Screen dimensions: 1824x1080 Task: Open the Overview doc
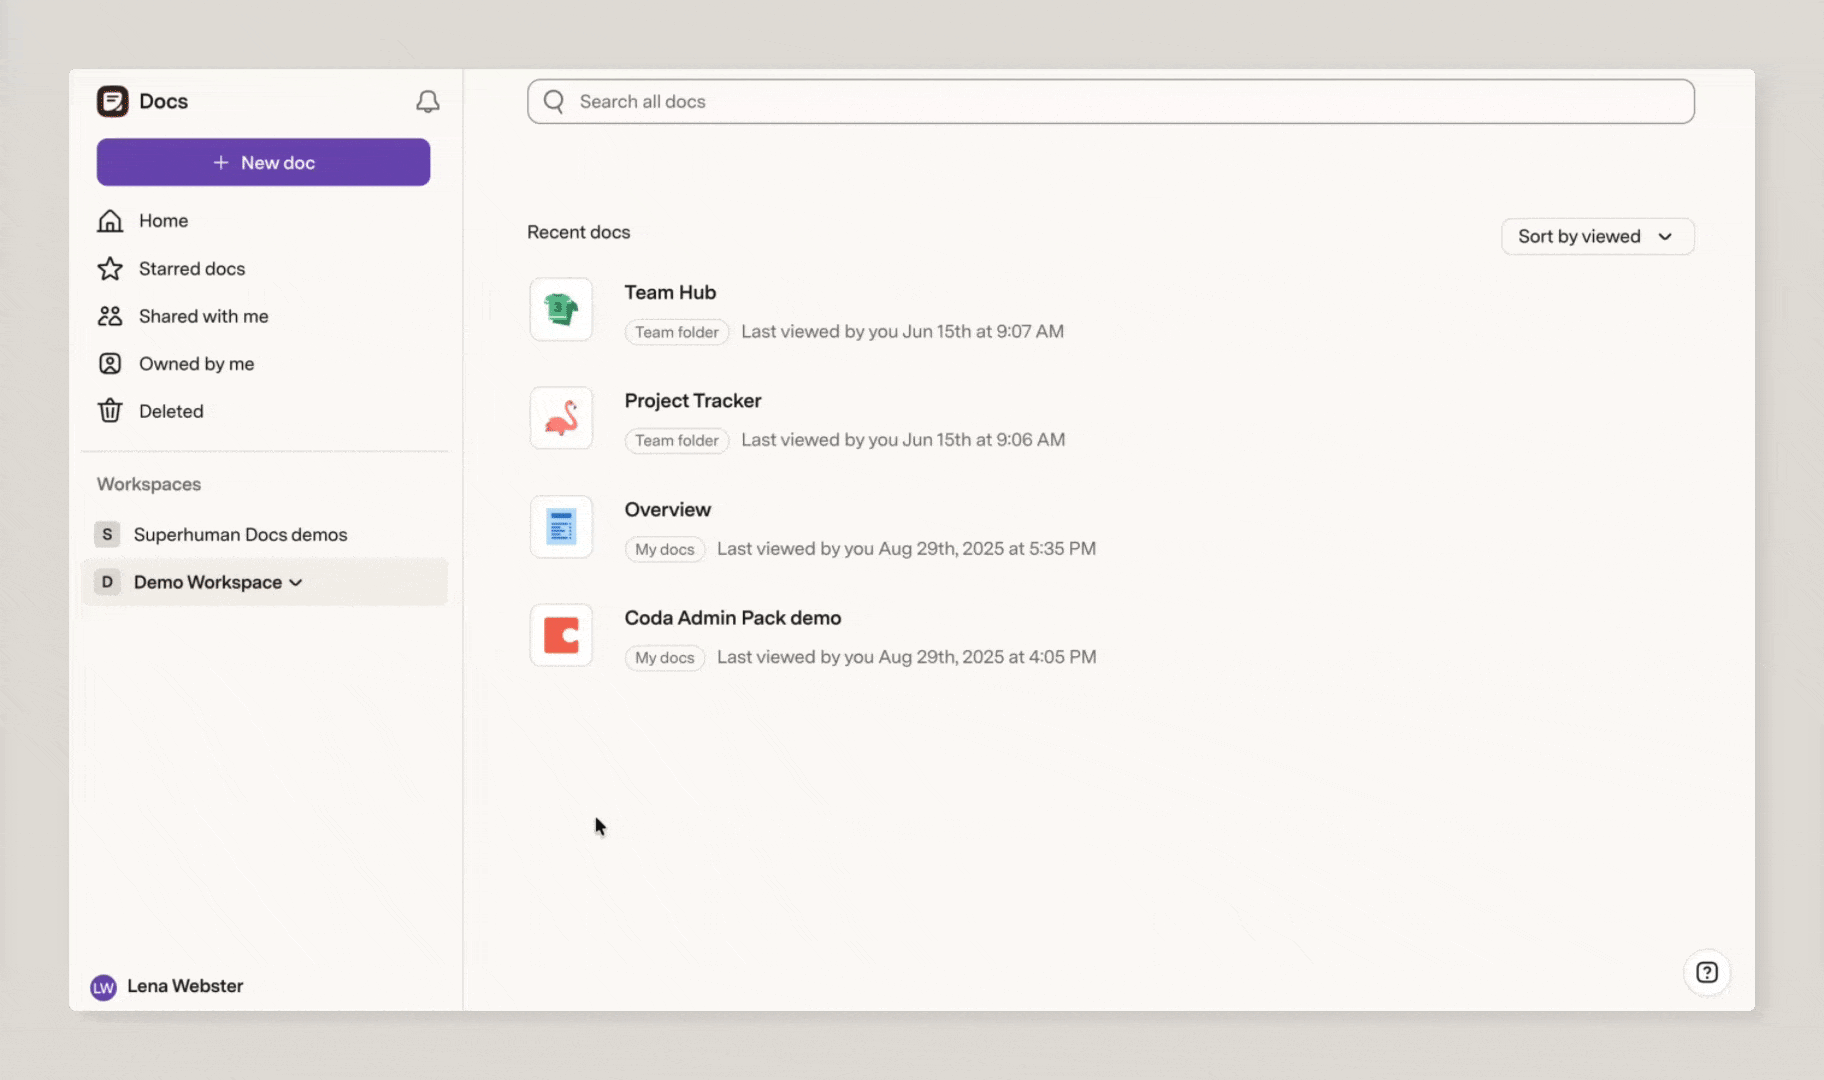point(668,510)
